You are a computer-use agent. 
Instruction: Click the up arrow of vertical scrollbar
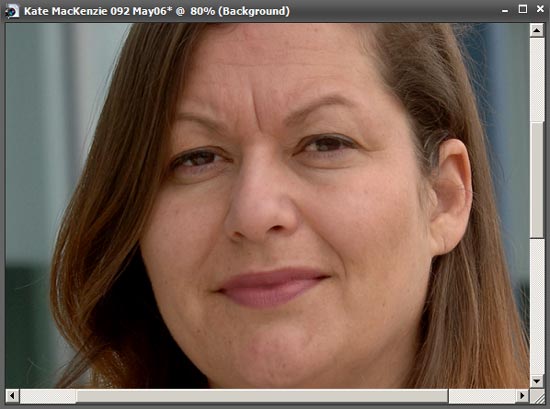tap(537, 31)
